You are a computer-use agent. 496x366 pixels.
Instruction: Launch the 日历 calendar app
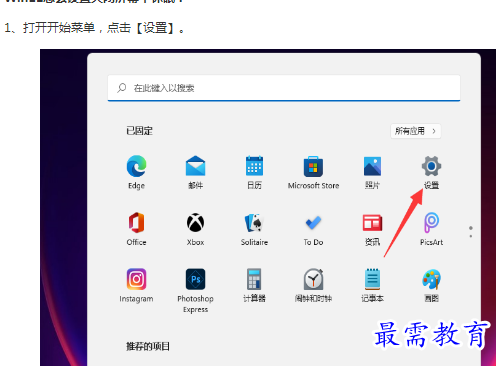(254, 166)
